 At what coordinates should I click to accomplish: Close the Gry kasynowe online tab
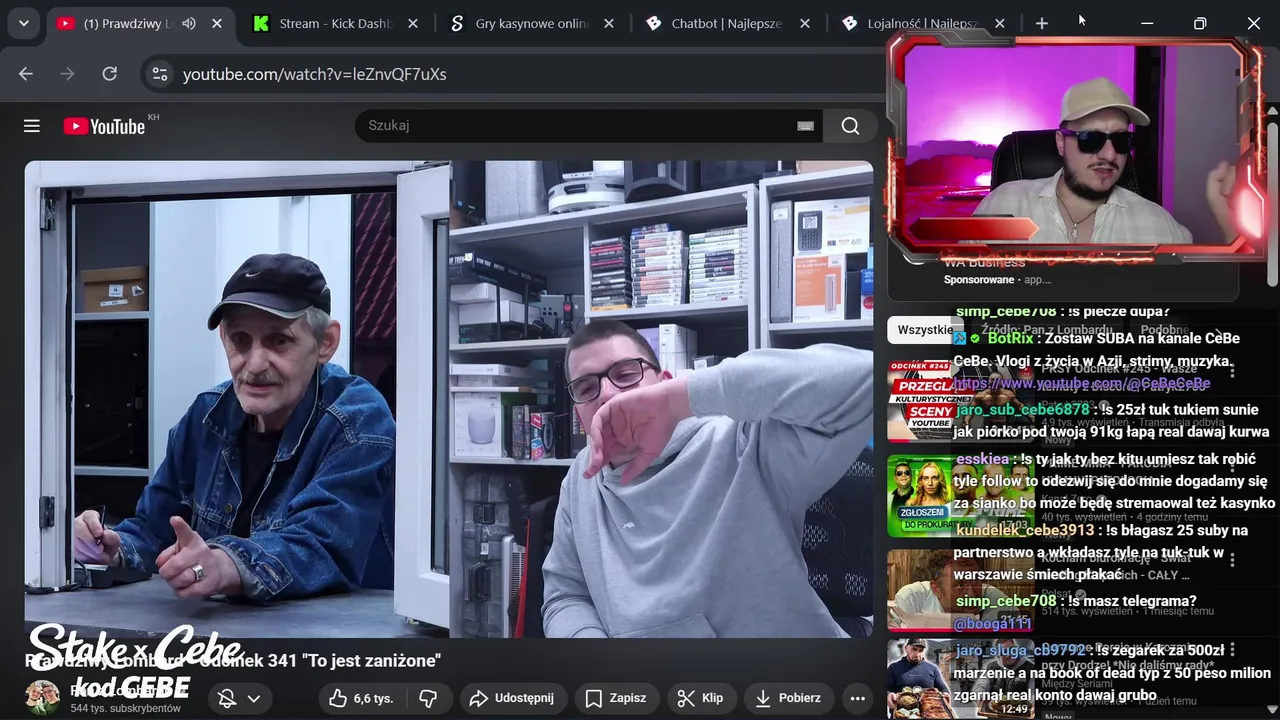coord(609,23)
